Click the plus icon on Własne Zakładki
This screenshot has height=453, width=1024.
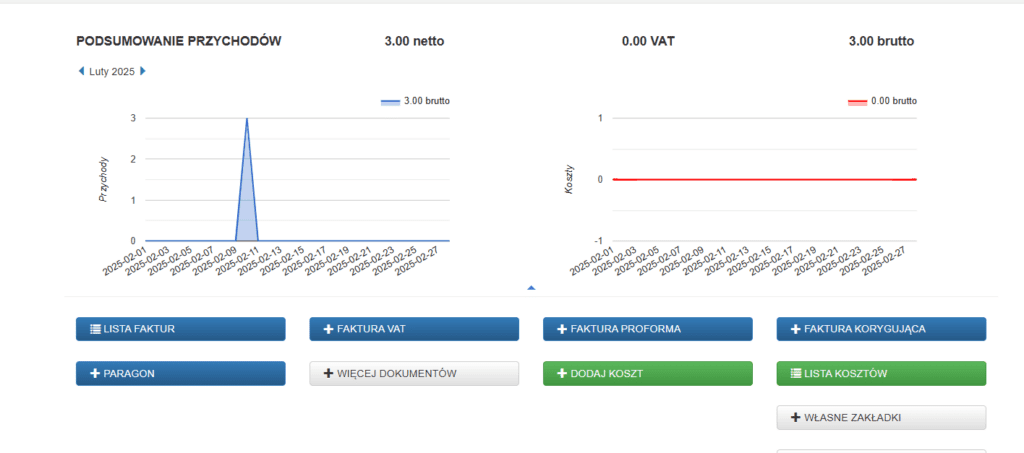796,417
